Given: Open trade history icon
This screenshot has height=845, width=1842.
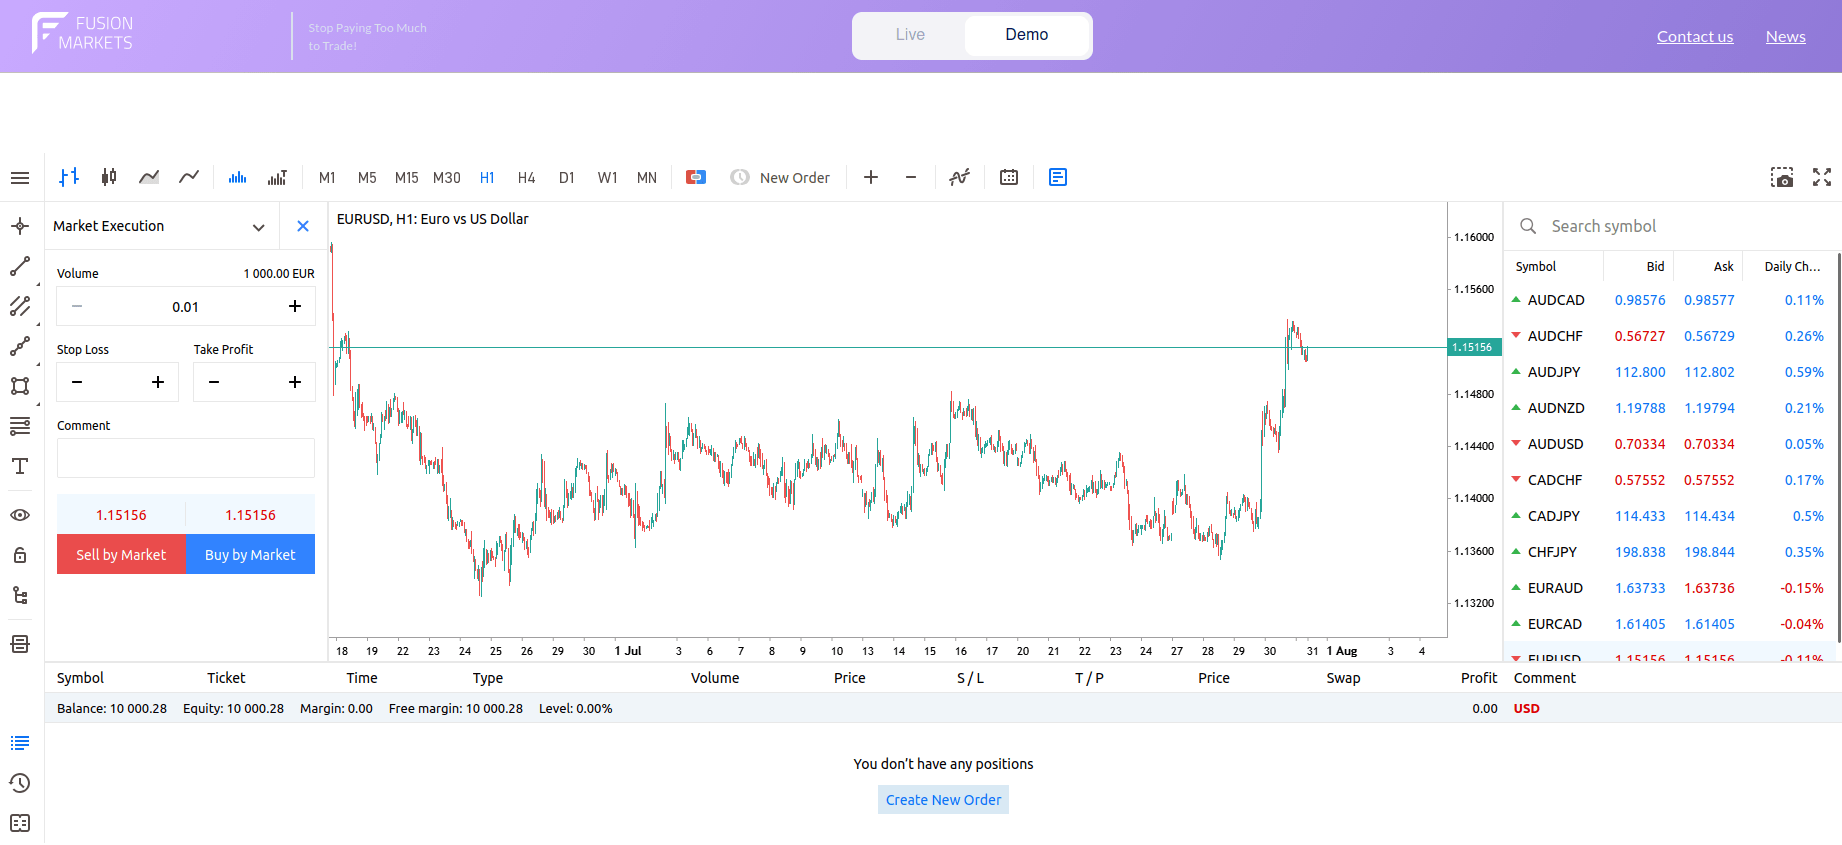Looking at the screenshot, I should tap(20, 783).
